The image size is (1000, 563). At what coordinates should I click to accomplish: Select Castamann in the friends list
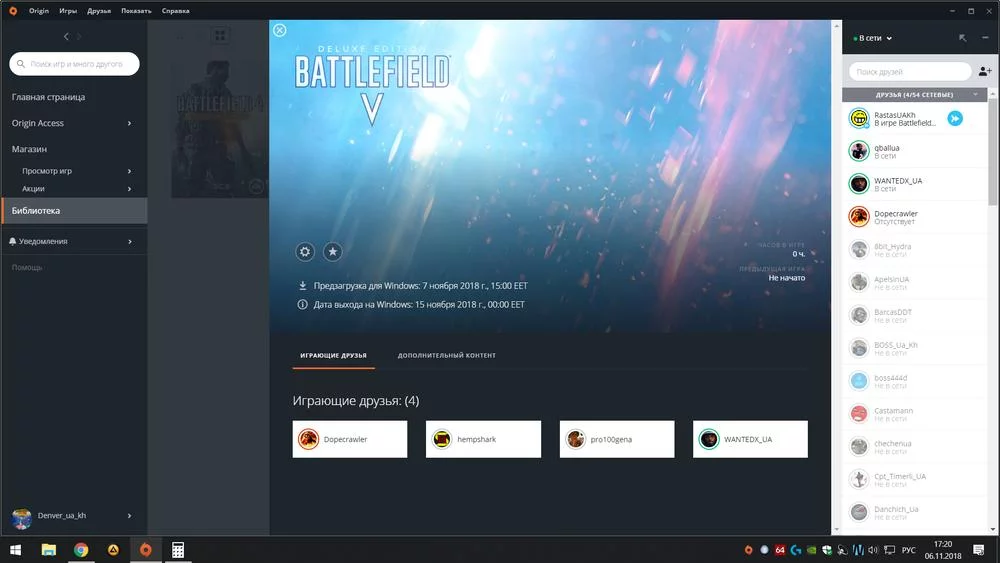point(915,414)
